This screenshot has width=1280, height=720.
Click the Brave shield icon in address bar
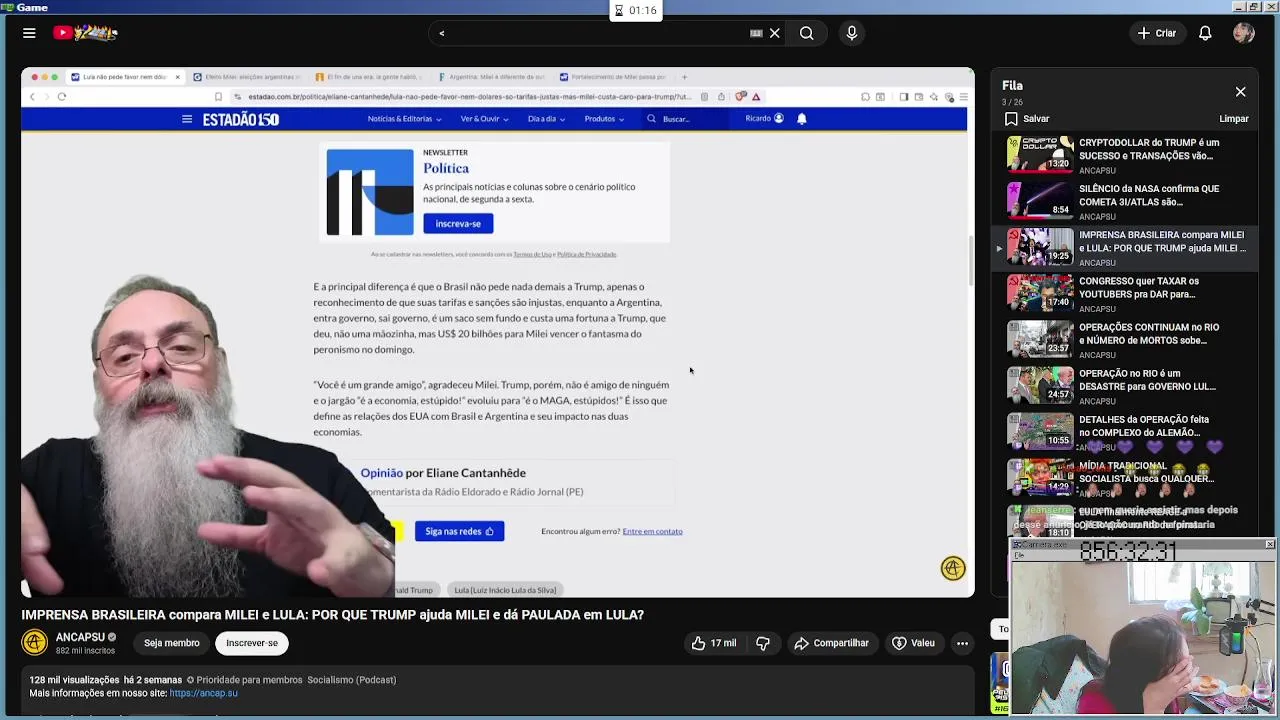coord(741,97)
